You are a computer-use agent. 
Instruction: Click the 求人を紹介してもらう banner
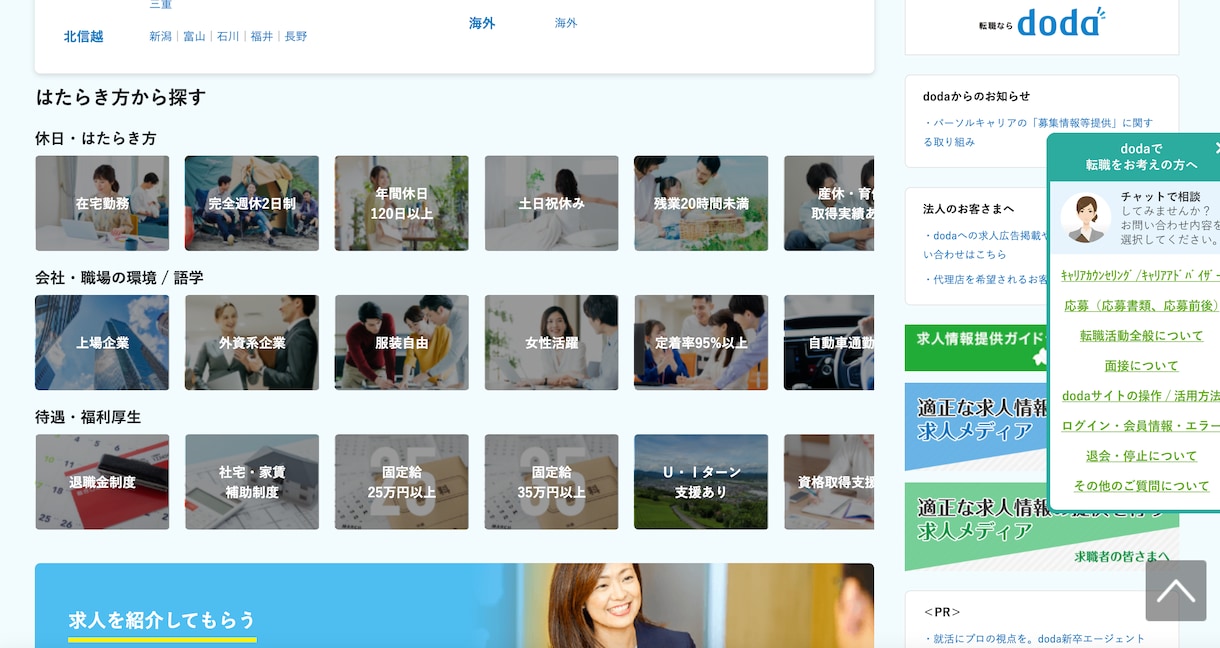(x=454, y=606)
